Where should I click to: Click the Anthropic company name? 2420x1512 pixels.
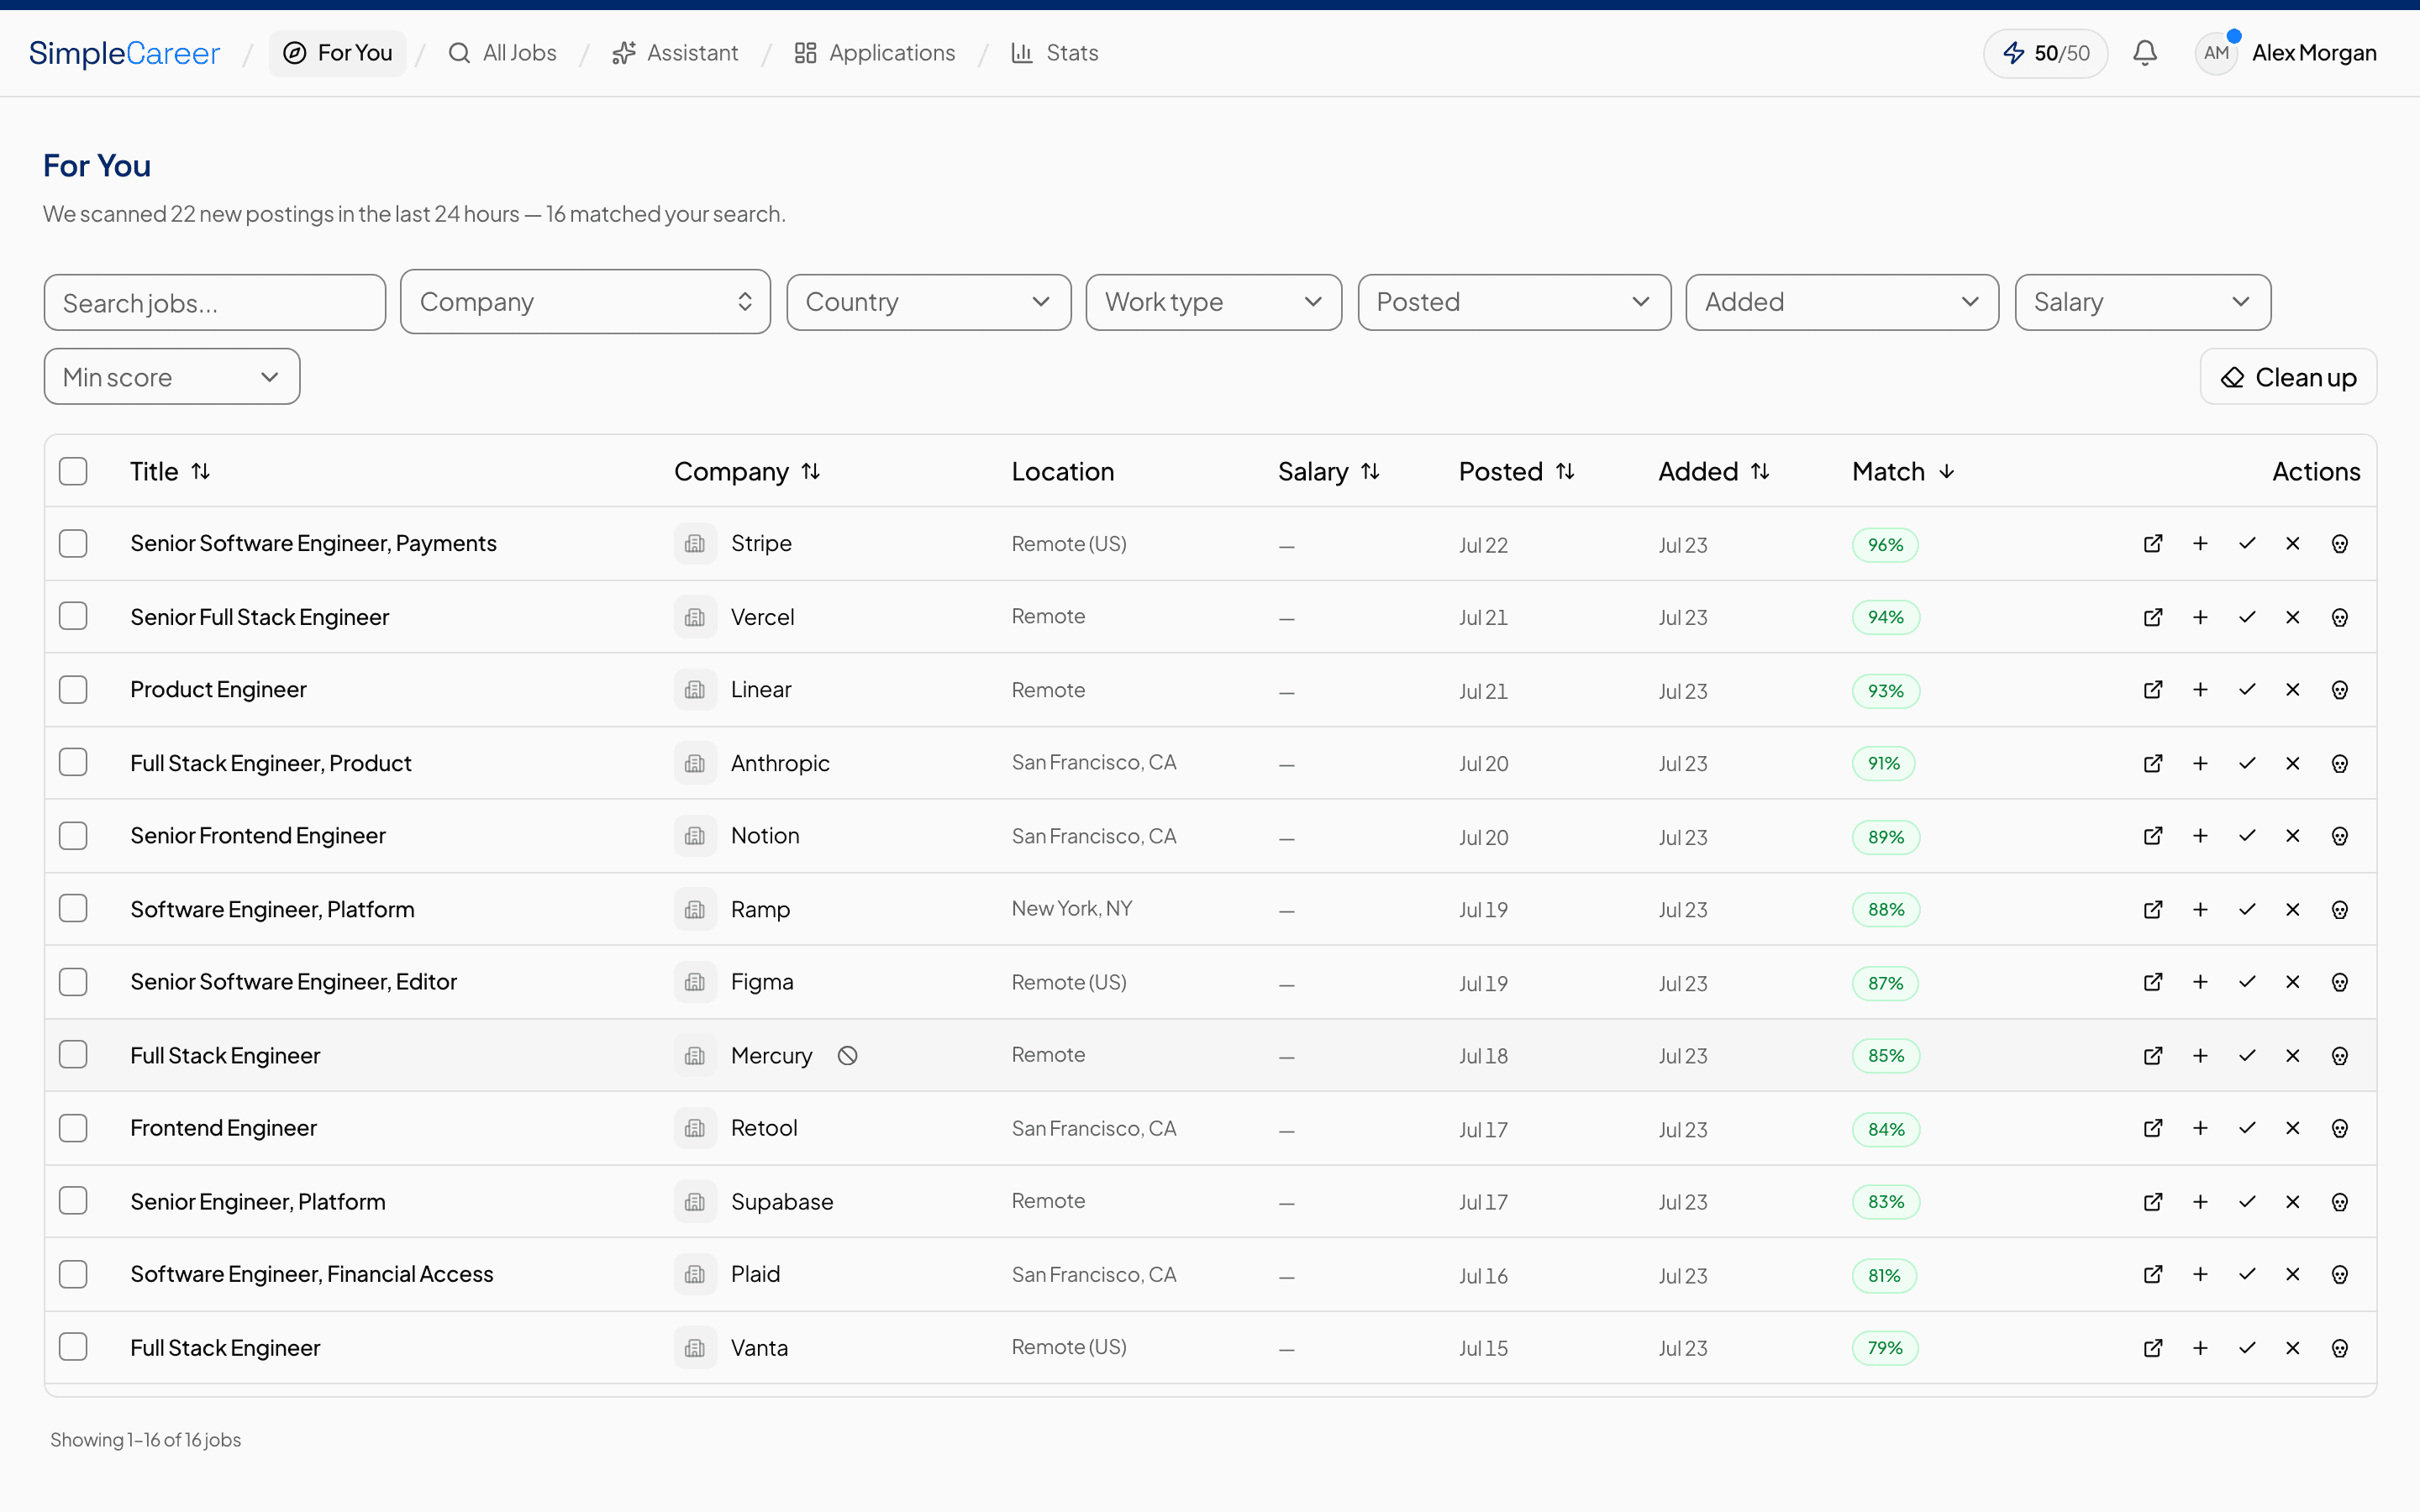click(x=780, y=763)
